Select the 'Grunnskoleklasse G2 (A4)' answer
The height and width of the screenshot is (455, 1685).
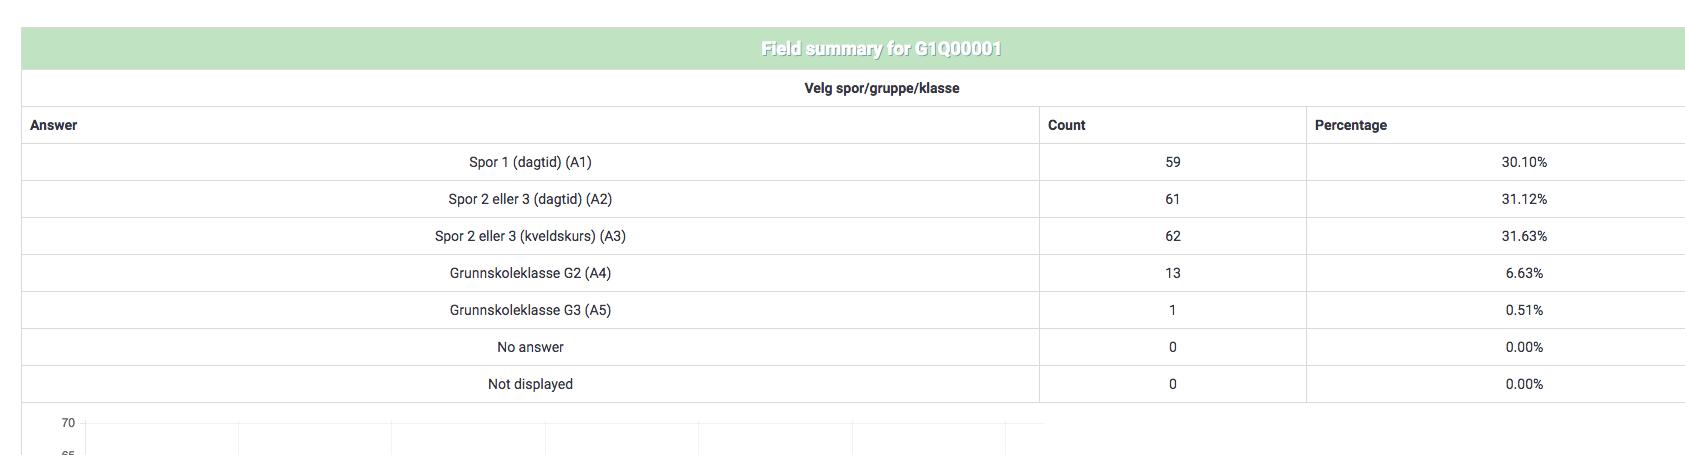coord(530,273)
